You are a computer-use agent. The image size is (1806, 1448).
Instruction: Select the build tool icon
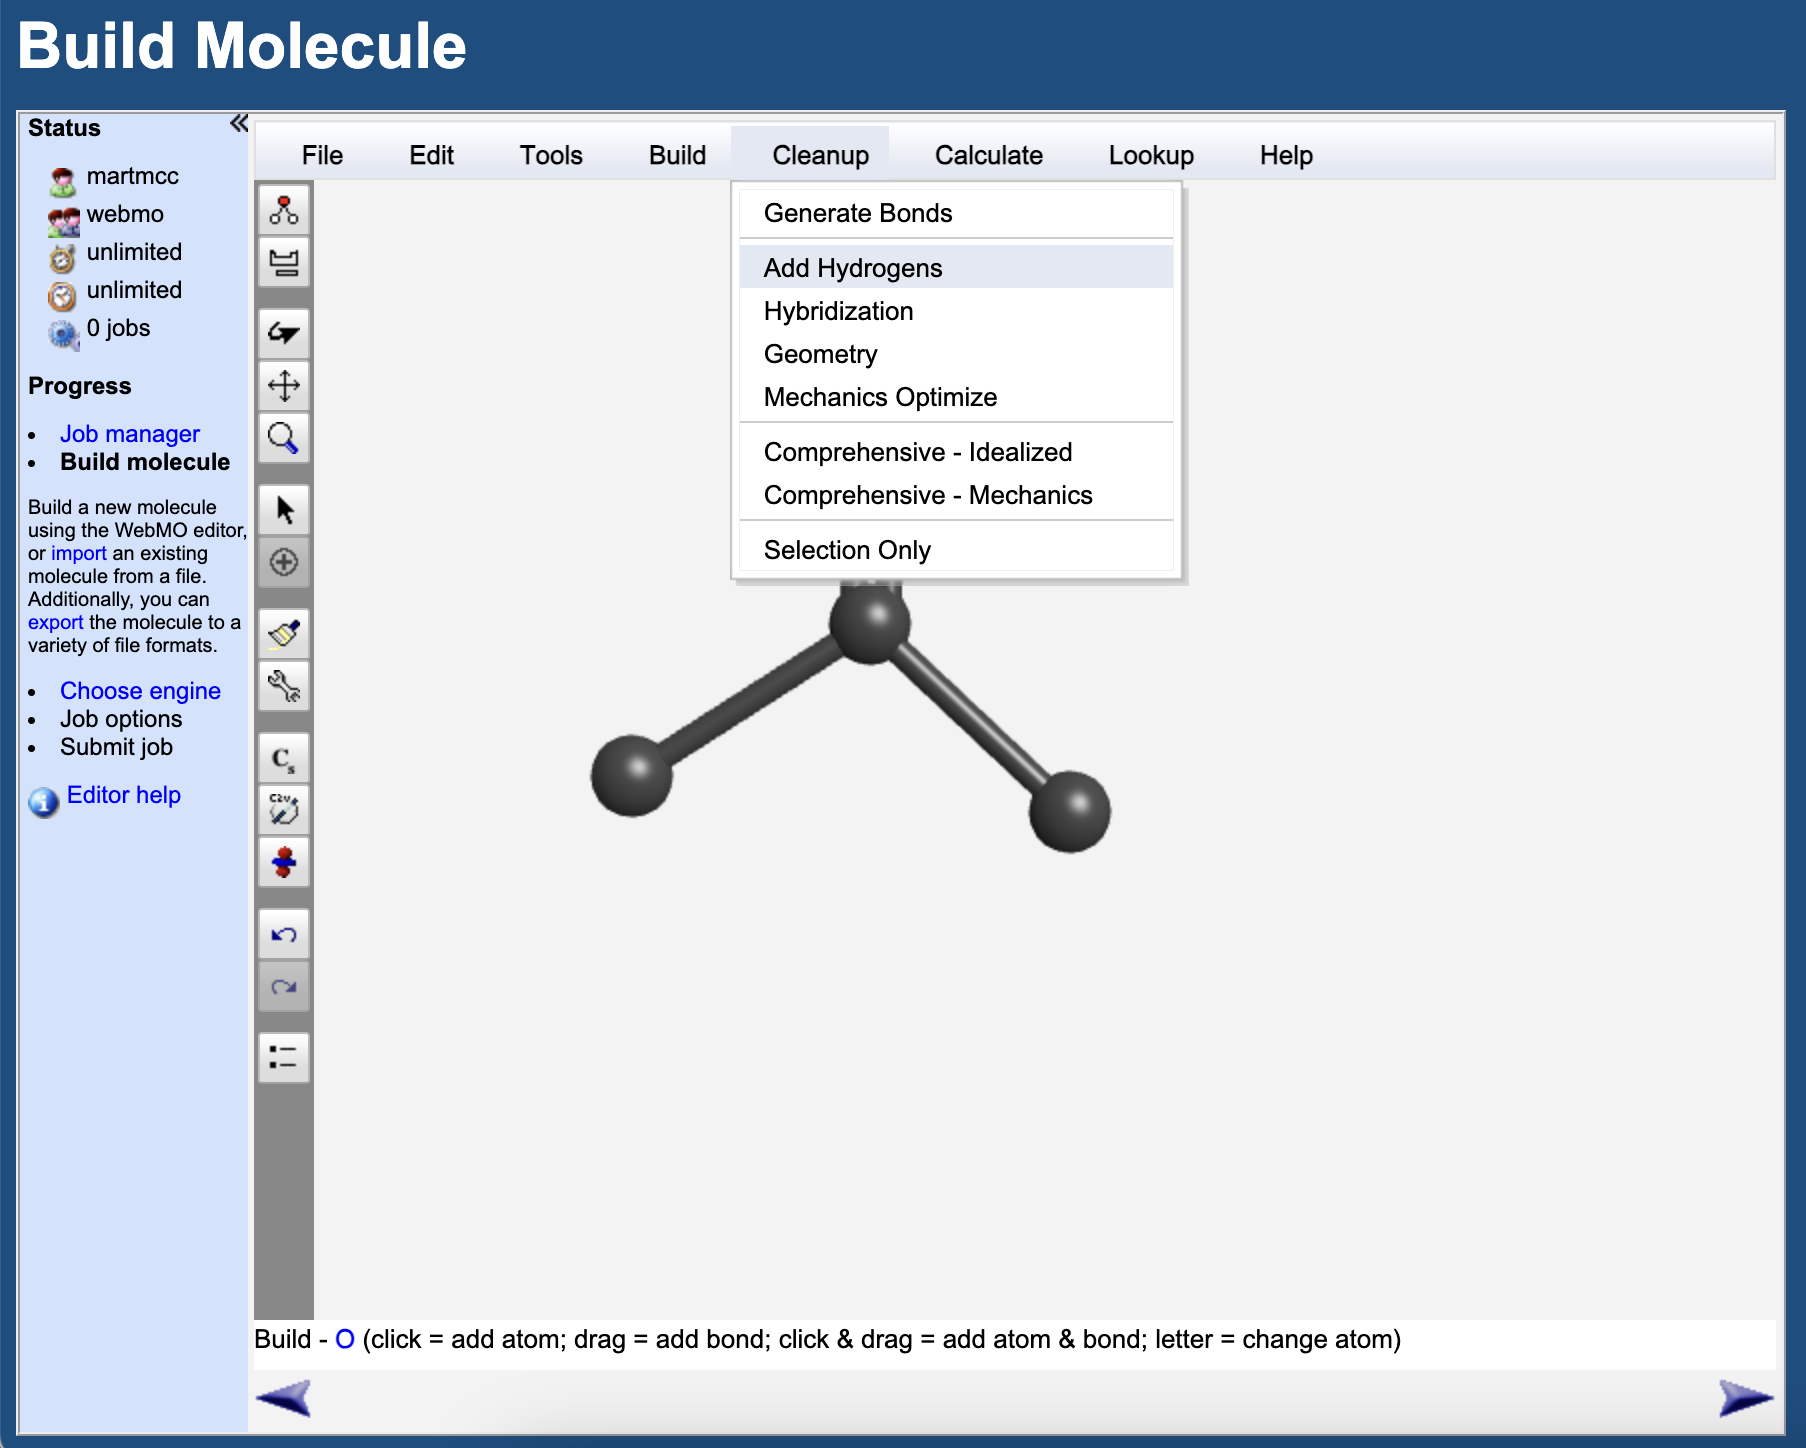283,209
